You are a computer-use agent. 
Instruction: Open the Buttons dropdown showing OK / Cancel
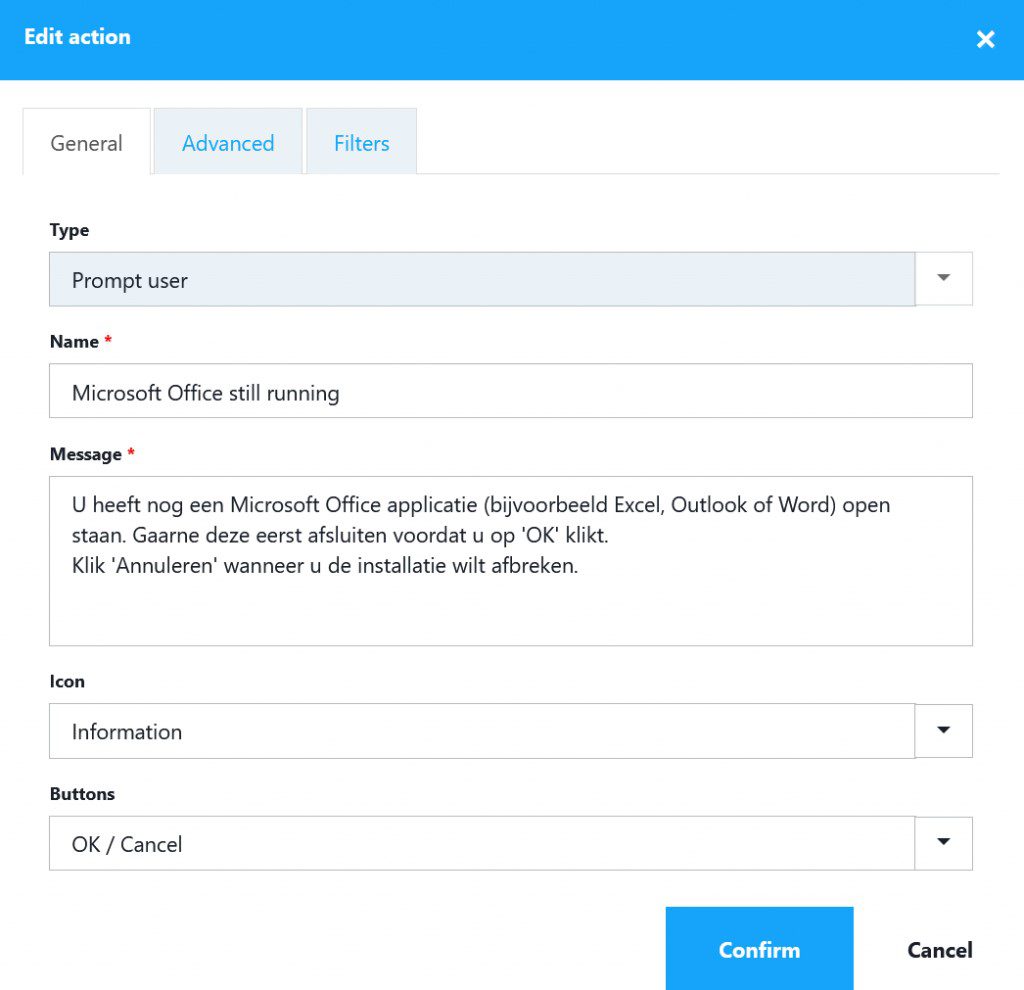pyautogui.click(x=480, y=843)
